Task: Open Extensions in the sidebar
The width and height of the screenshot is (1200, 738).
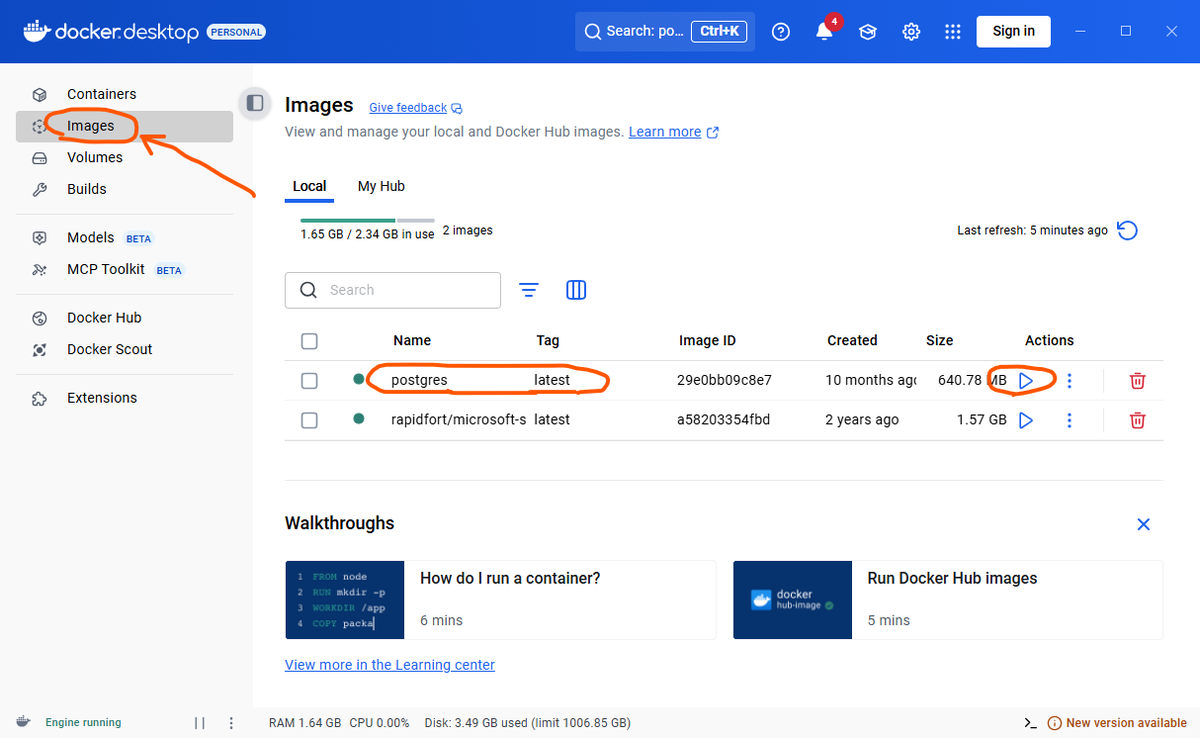Action: [124, 398]
